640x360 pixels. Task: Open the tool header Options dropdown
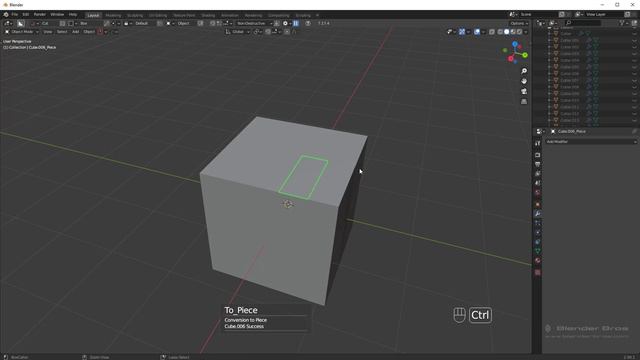[x=519, y=23]
